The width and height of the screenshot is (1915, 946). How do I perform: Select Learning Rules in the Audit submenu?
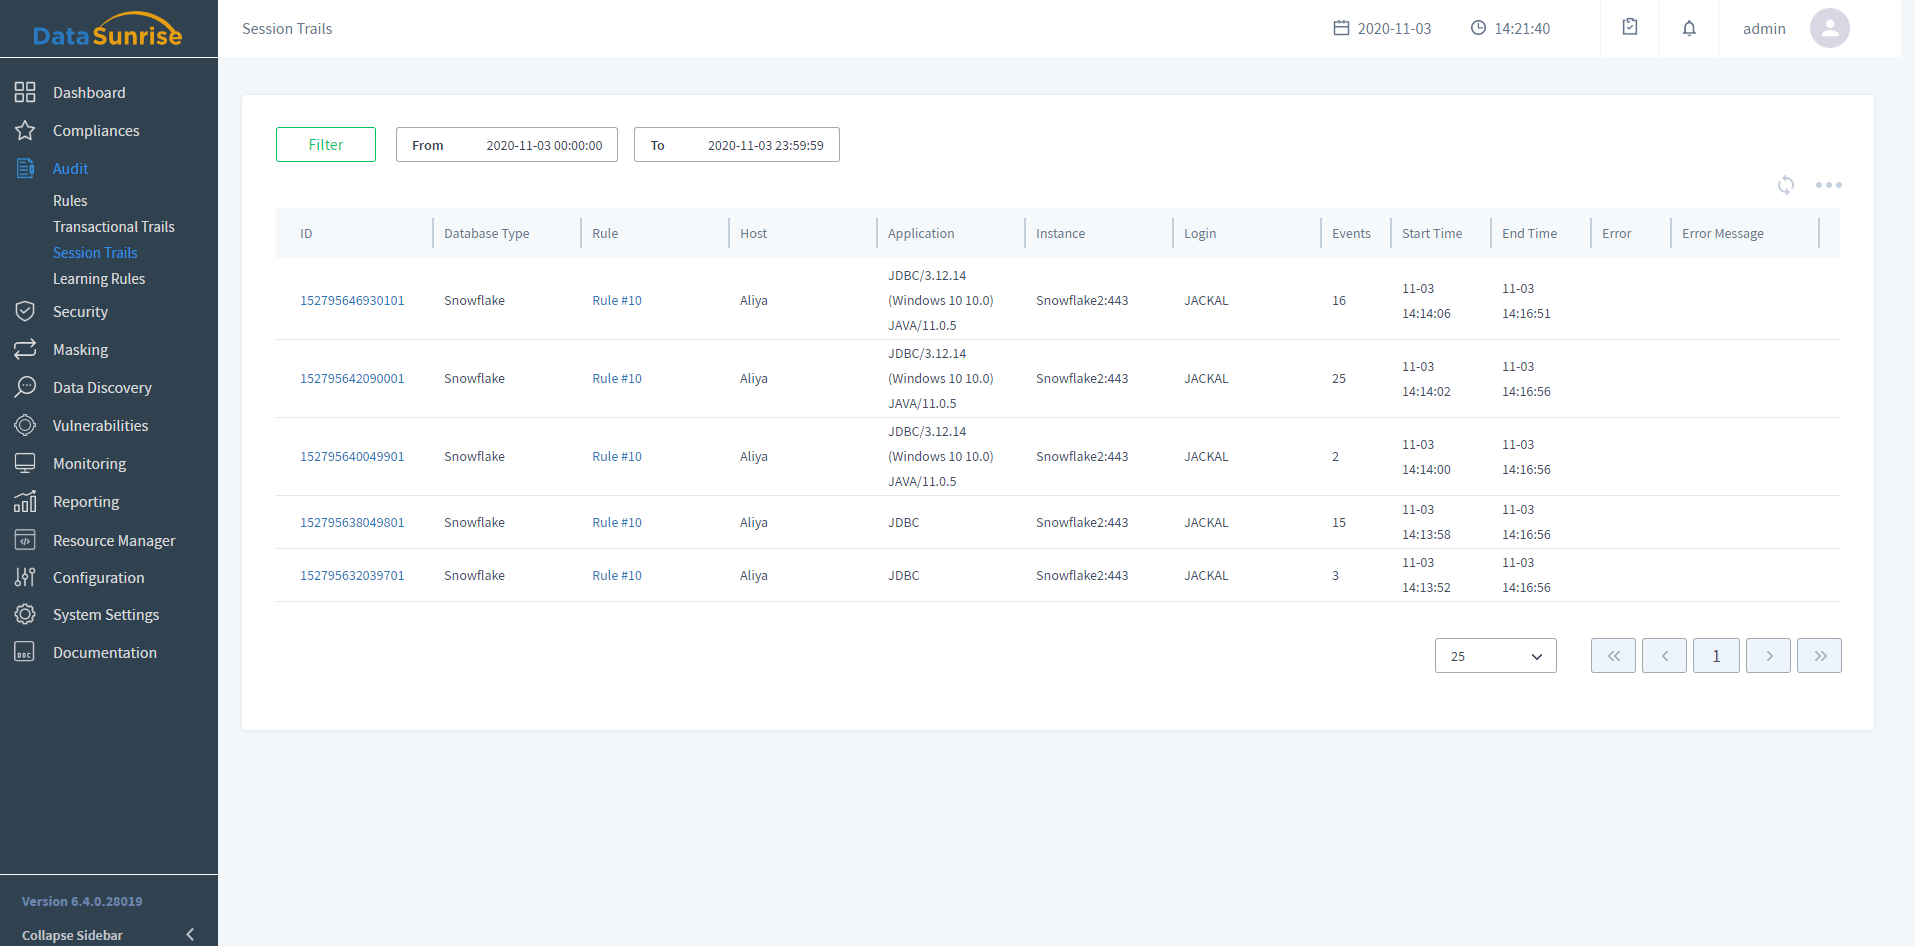click(x=99, y=279)
